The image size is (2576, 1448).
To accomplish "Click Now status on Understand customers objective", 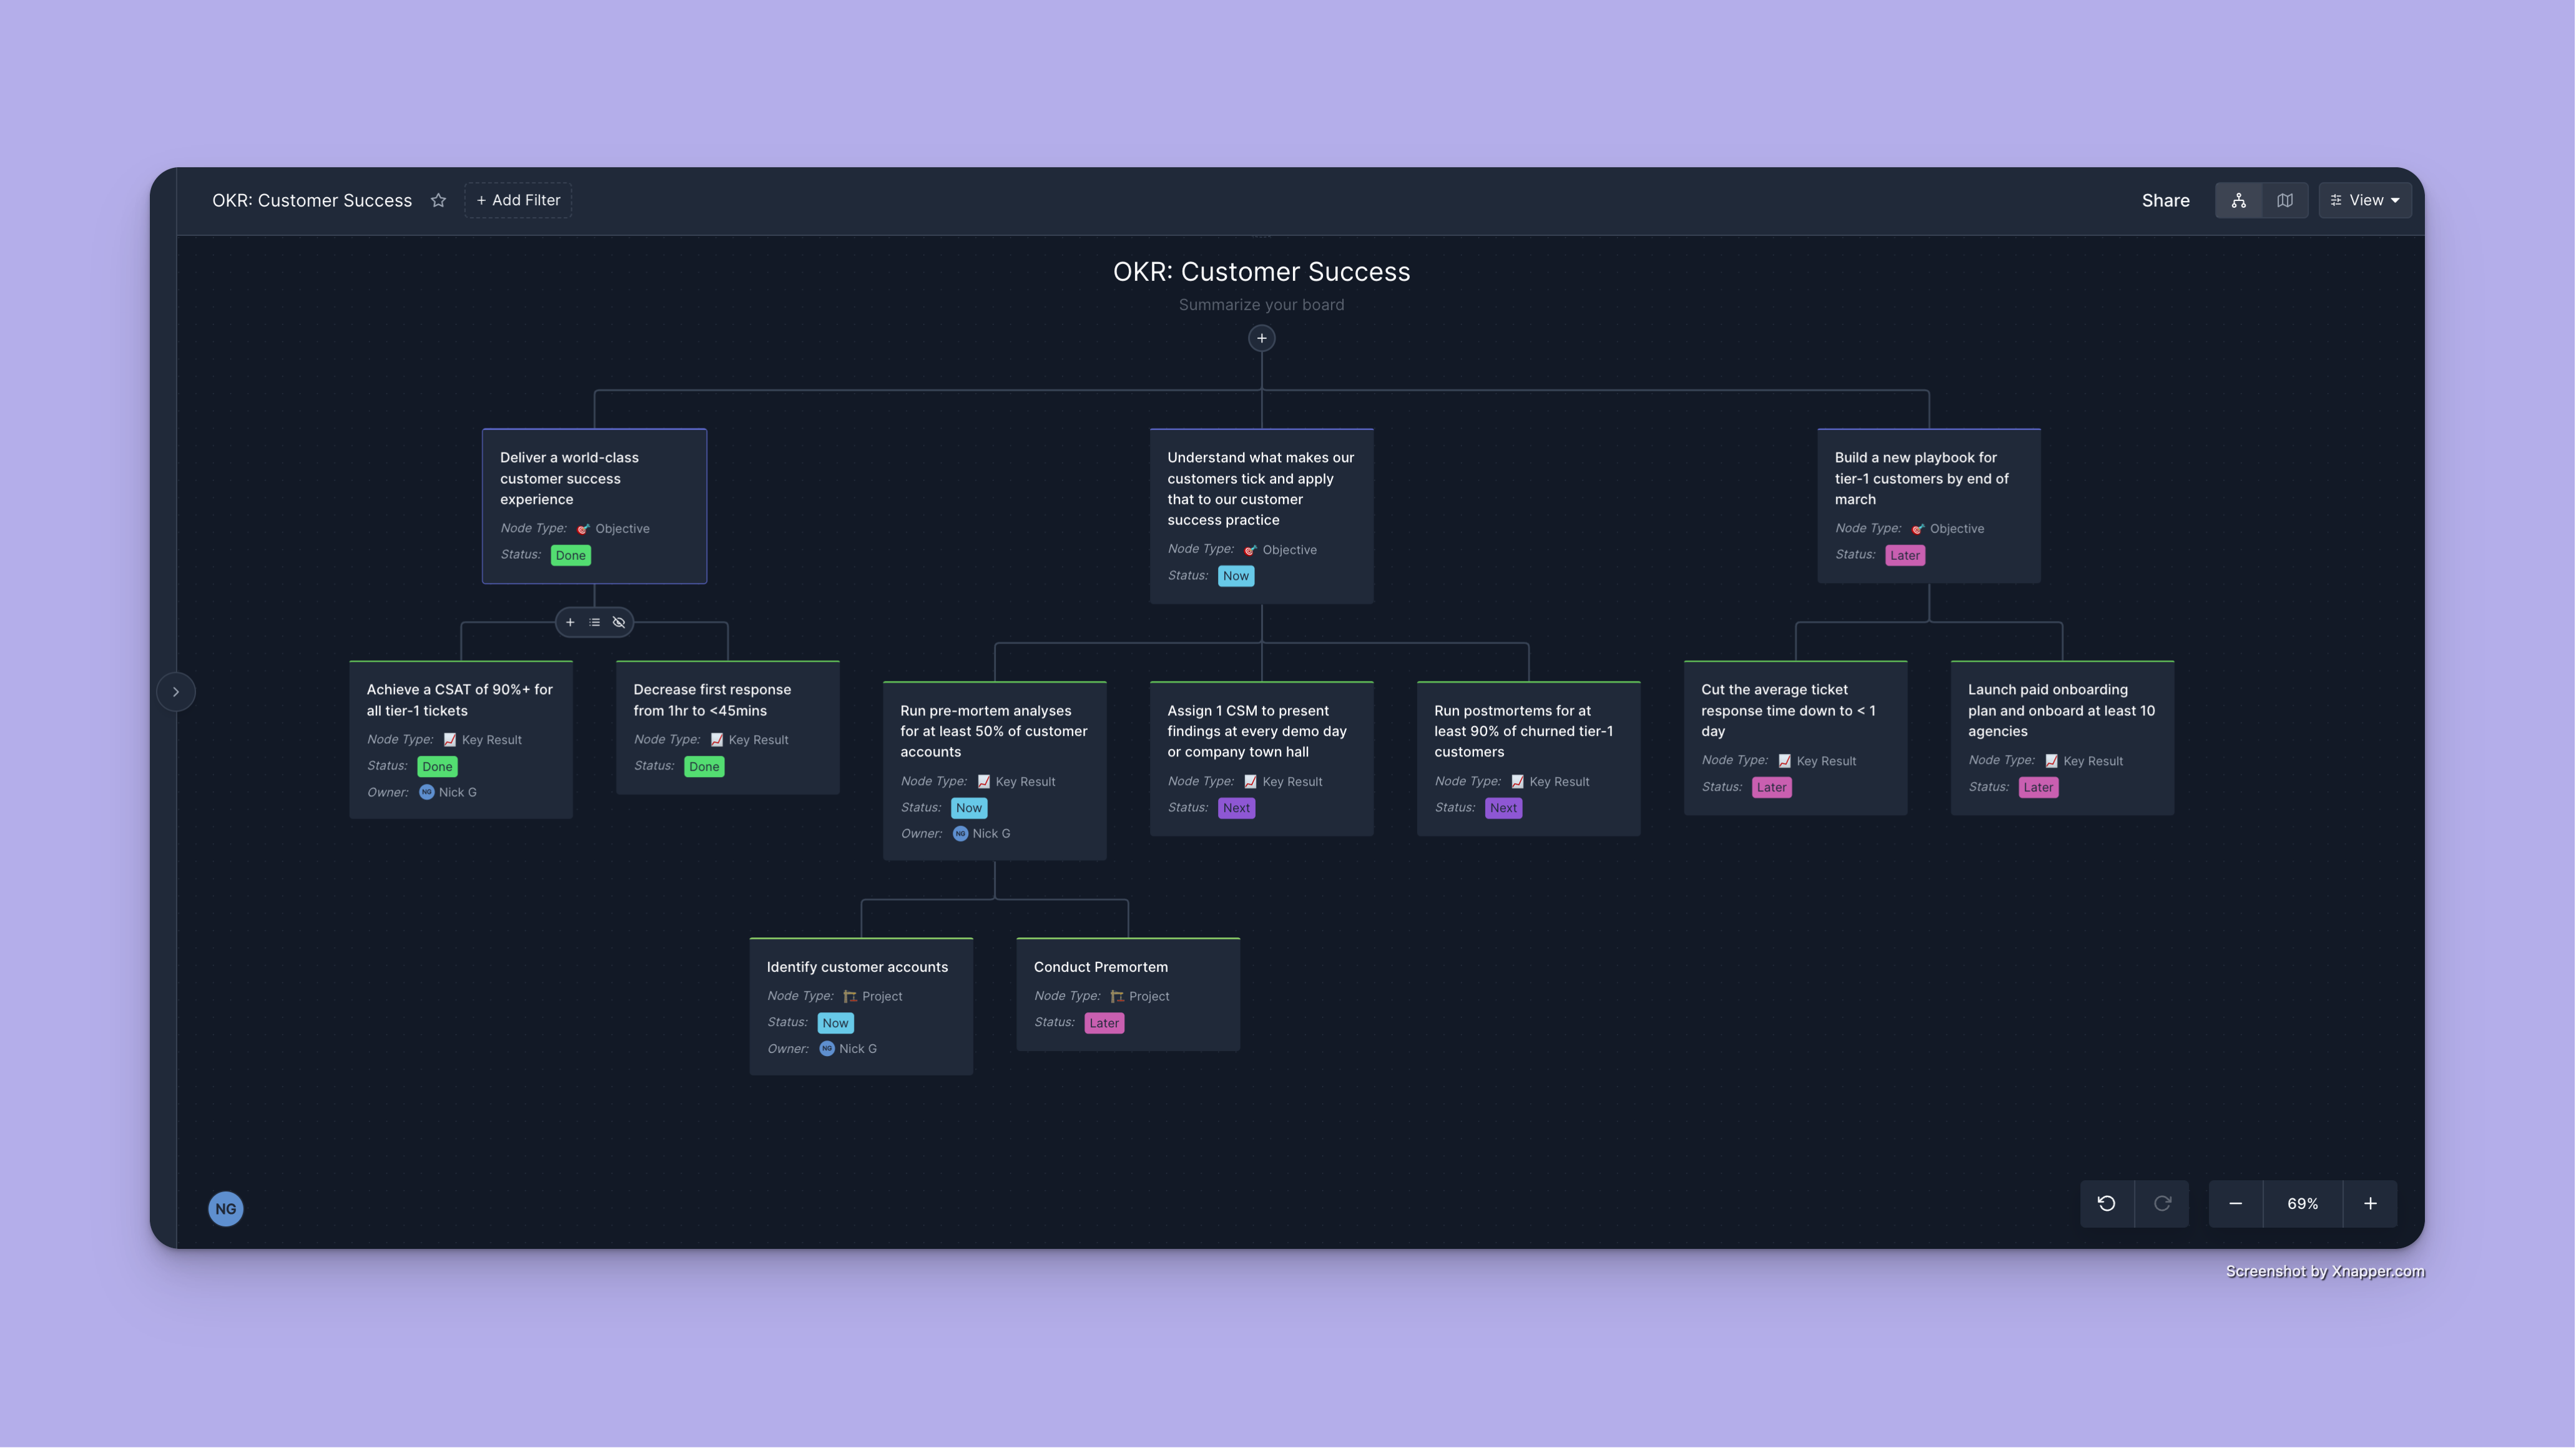I will [1235, 576].
